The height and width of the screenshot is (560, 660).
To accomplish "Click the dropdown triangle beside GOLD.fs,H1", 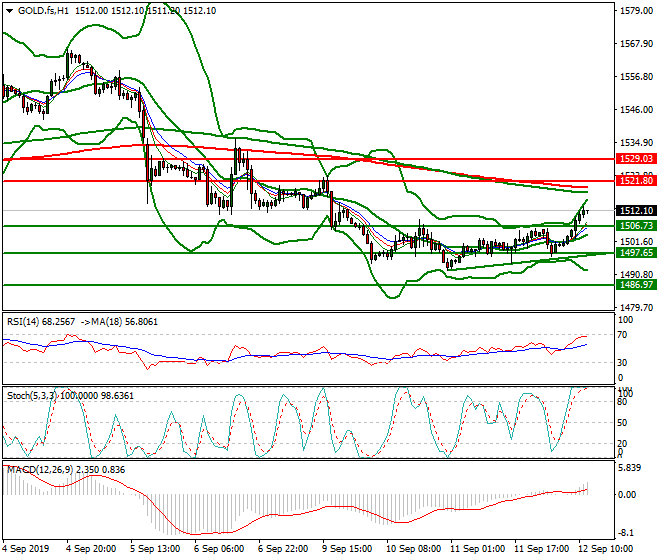I will tap(8, 11).
